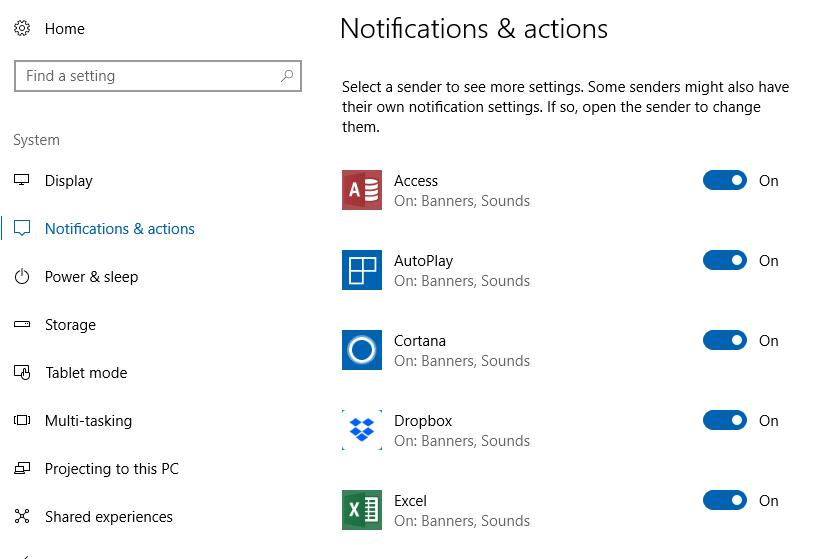The height and width of the screenshot is (560, 815).
Task: Click the Tablet mode icon
Action: coord(22,372)
